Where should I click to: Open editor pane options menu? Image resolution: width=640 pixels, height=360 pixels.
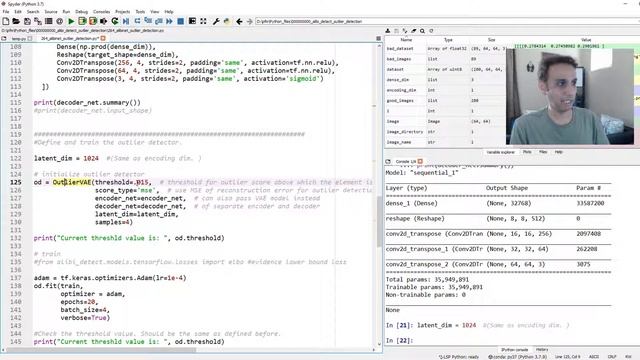point(378,38)
